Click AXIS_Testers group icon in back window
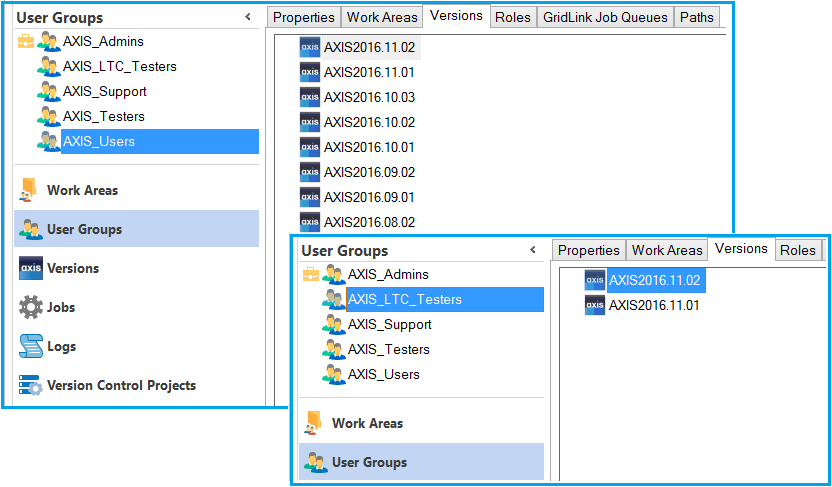 [49, 116]
